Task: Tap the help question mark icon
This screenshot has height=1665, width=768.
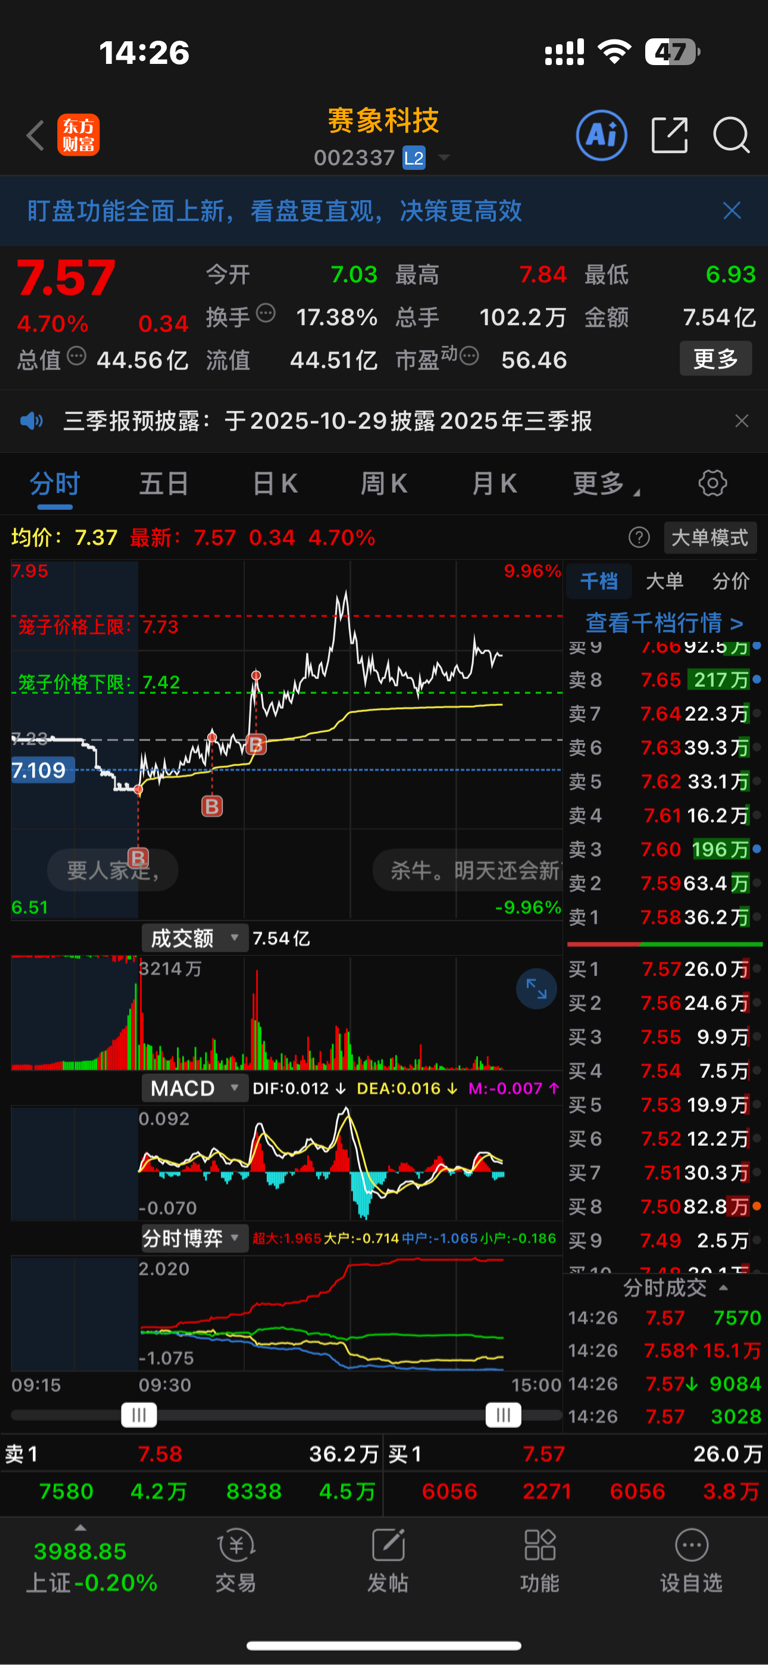Action: pos(639,537)
